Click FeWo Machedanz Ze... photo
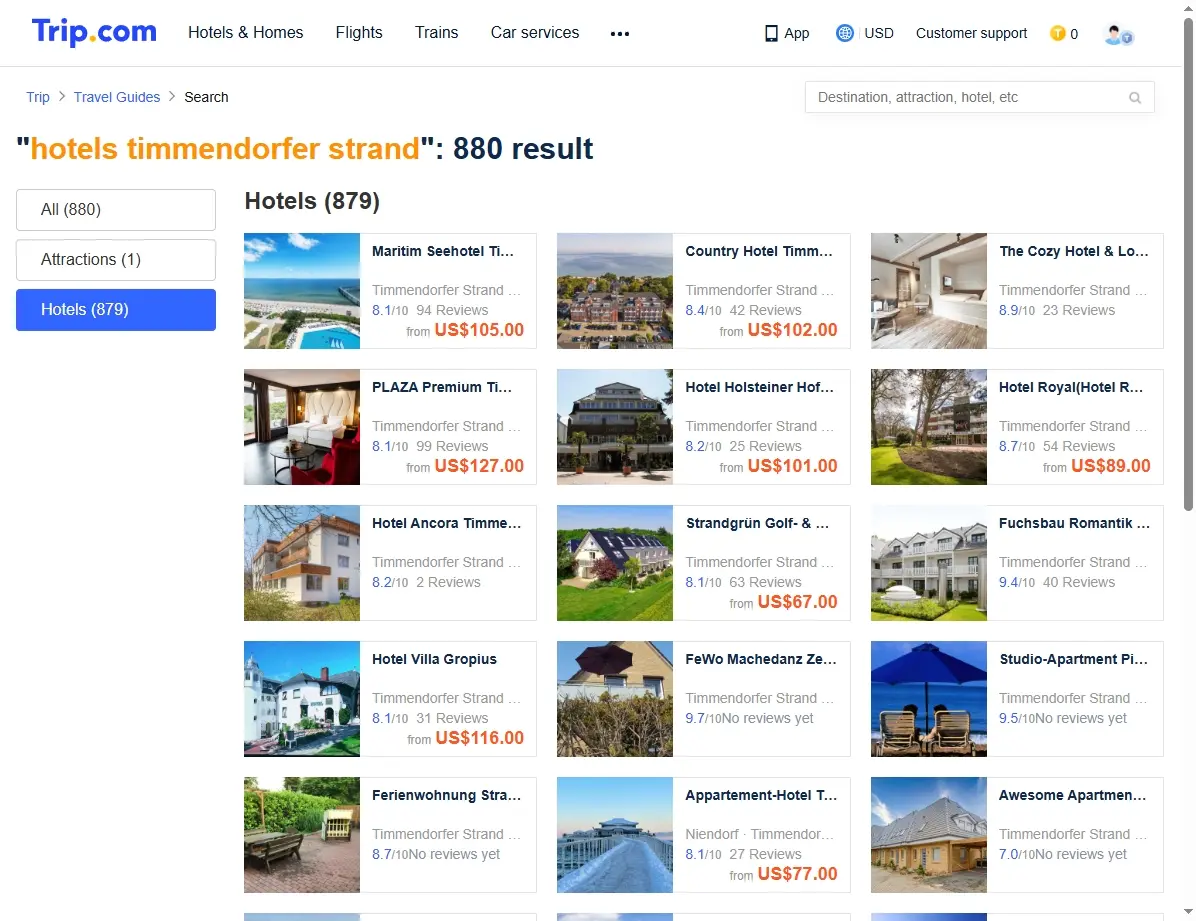Screen dimensions: 1196x921 click(615, 698)
